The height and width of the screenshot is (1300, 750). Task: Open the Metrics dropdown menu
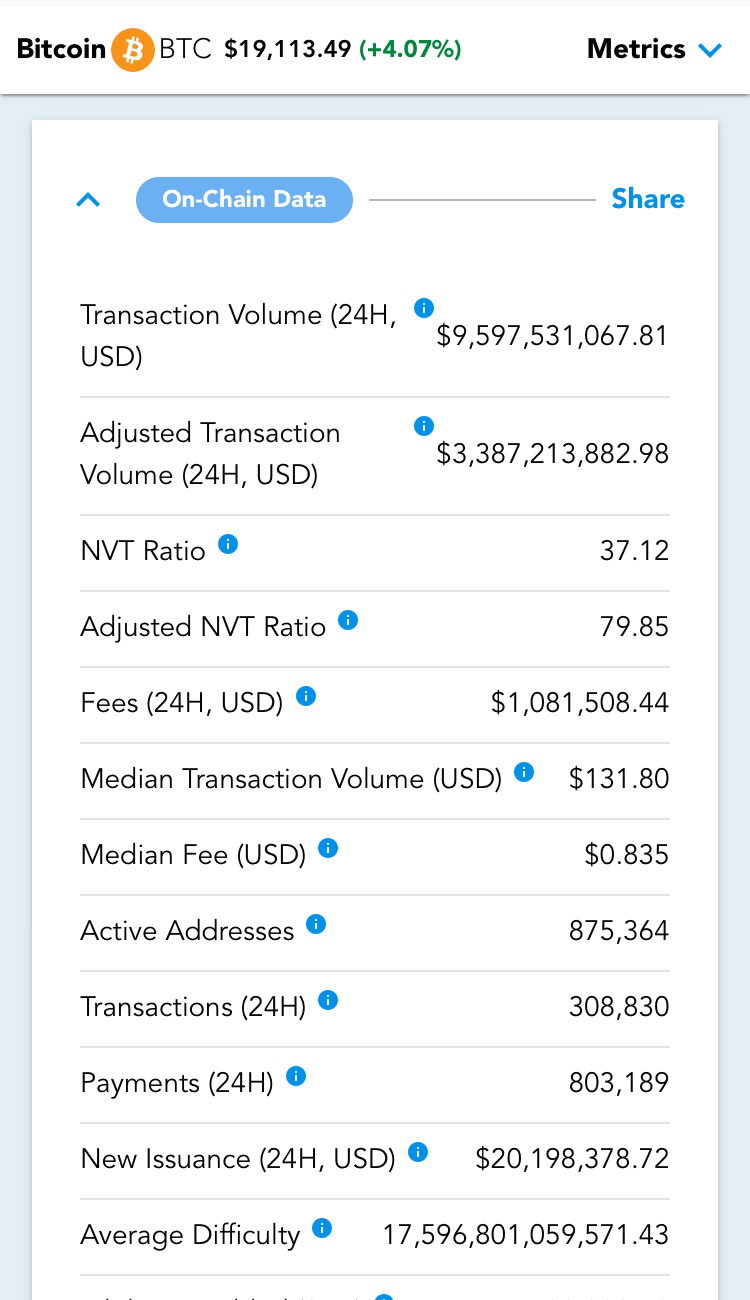655,49
